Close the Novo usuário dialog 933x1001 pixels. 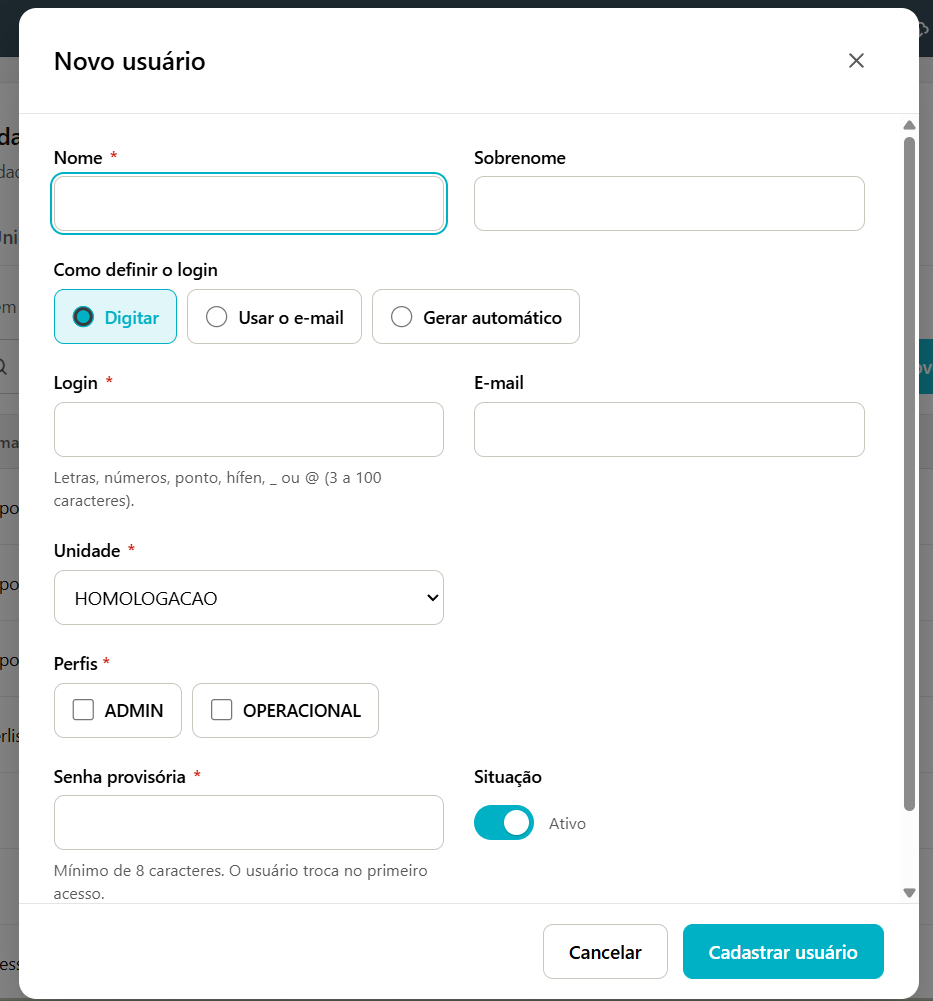856,61
